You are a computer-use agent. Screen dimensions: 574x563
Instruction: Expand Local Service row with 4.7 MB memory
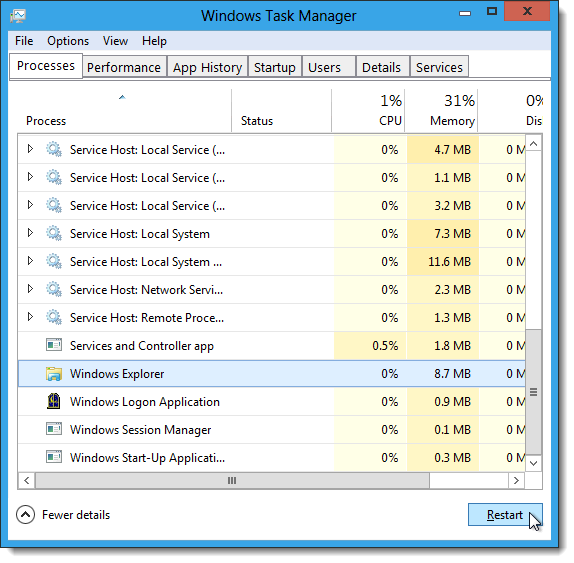point(30,149)
